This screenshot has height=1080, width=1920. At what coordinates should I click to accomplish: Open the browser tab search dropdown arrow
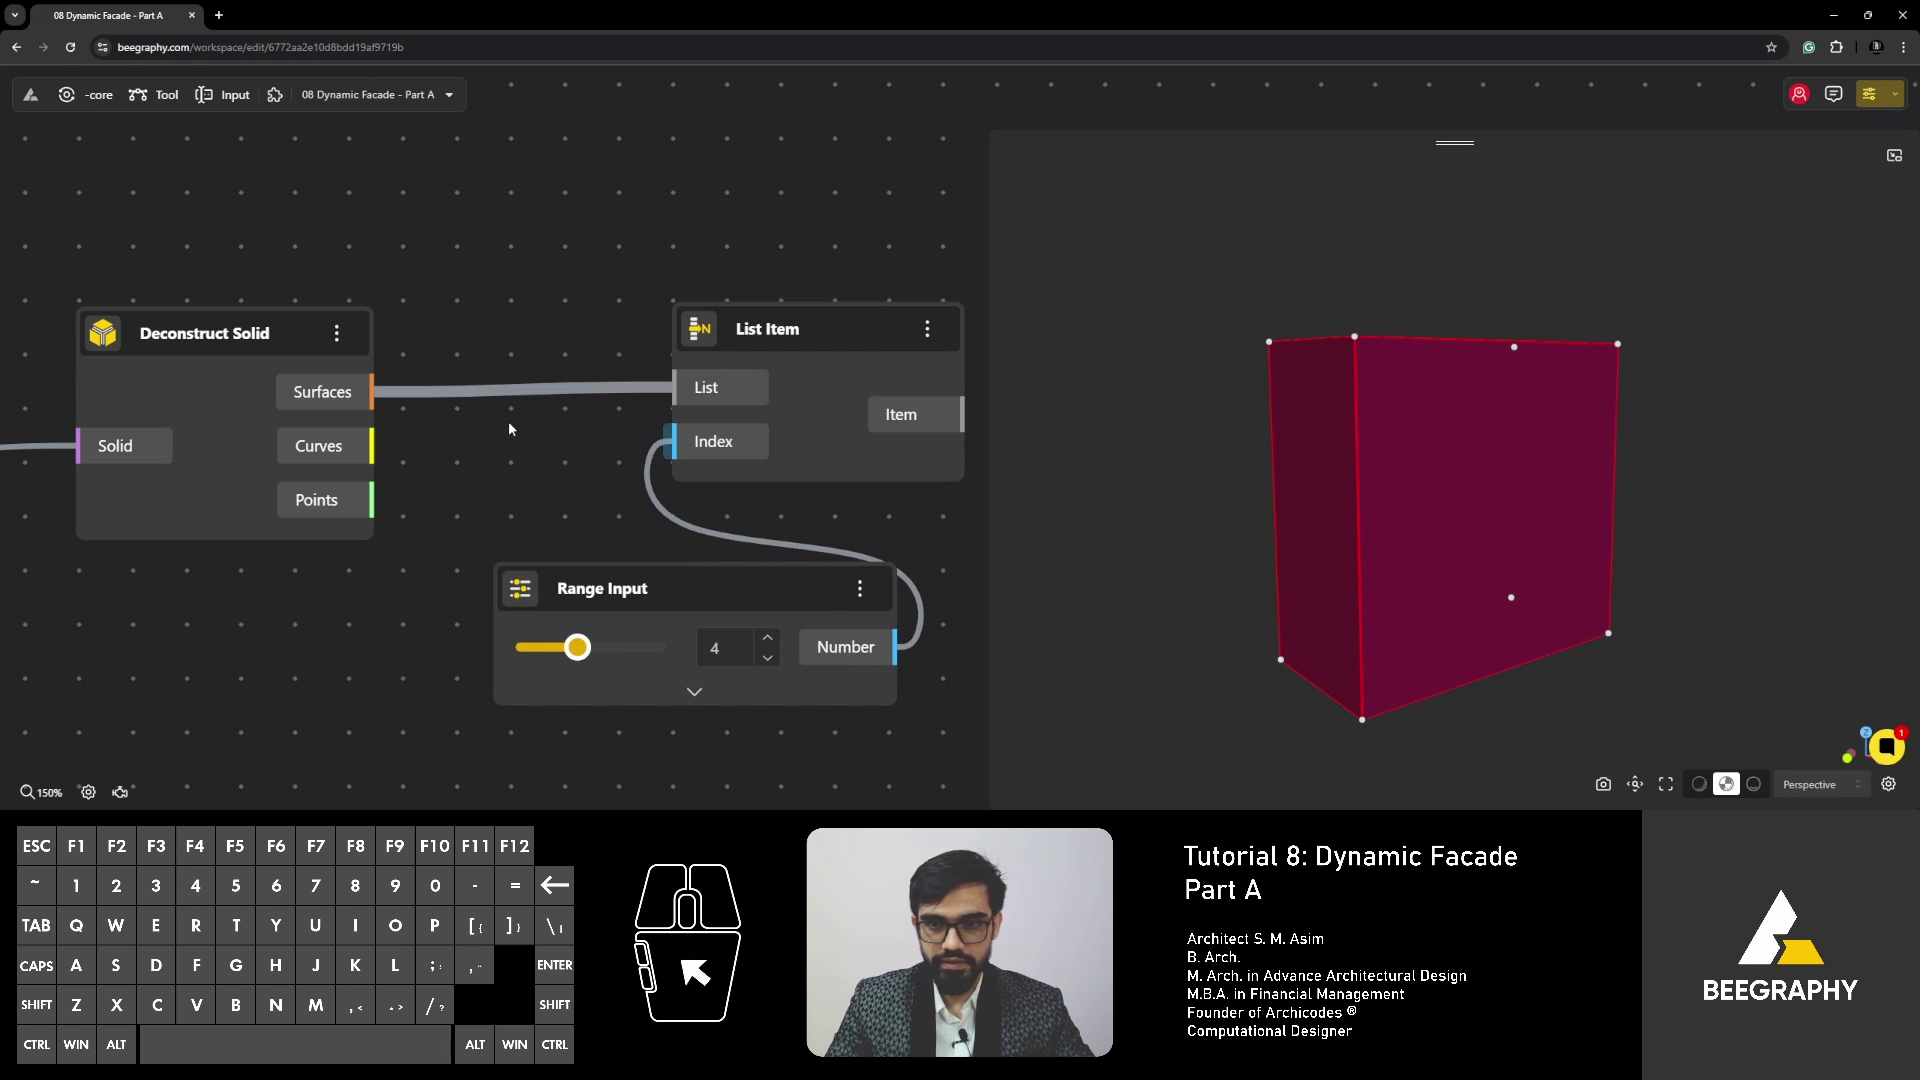click(15, 16)
